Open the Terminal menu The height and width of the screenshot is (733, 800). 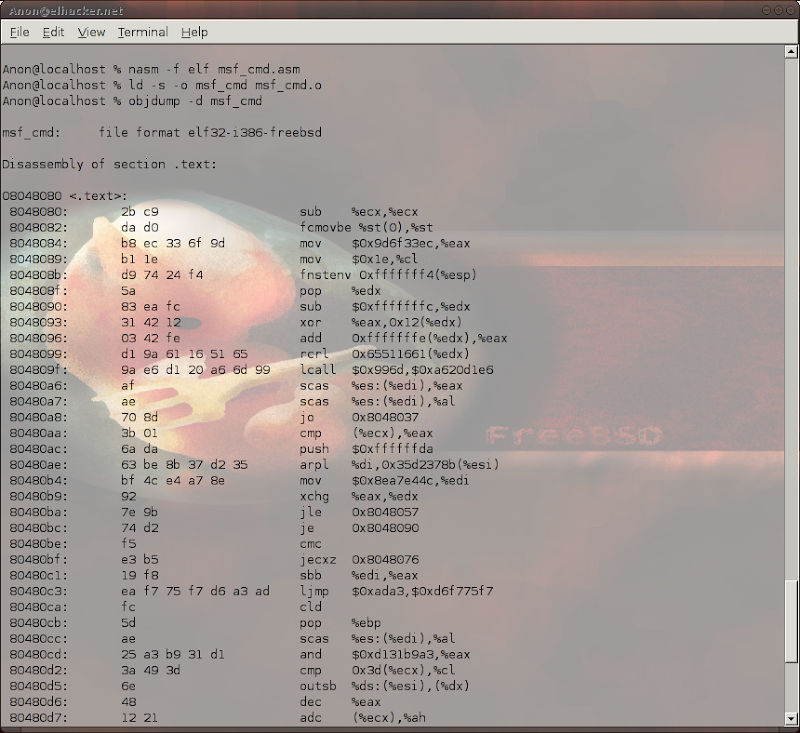click(142, 32)
